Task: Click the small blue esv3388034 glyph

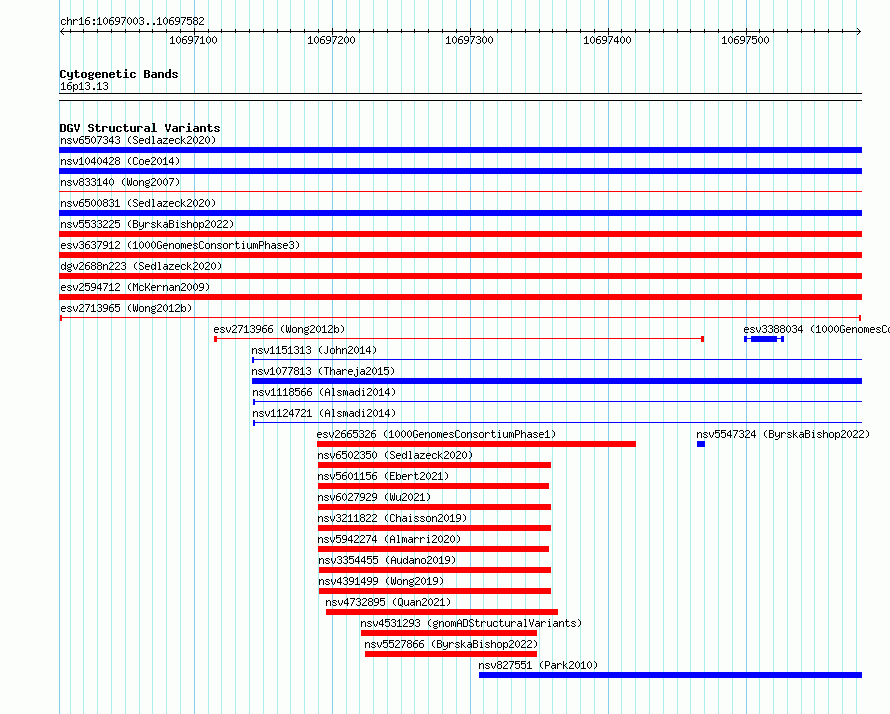Action: 764,339
